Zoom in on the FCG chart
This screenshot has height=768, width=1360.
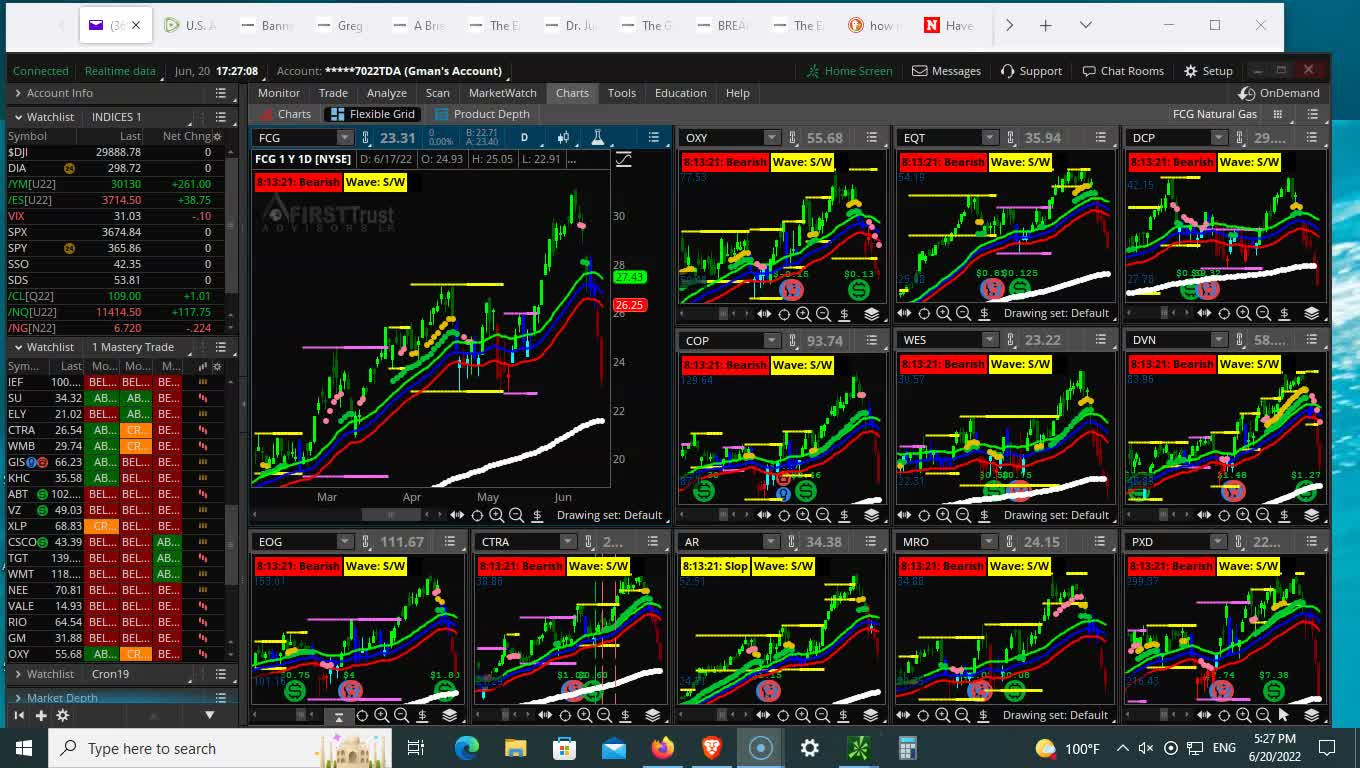[x=497, y=515]
